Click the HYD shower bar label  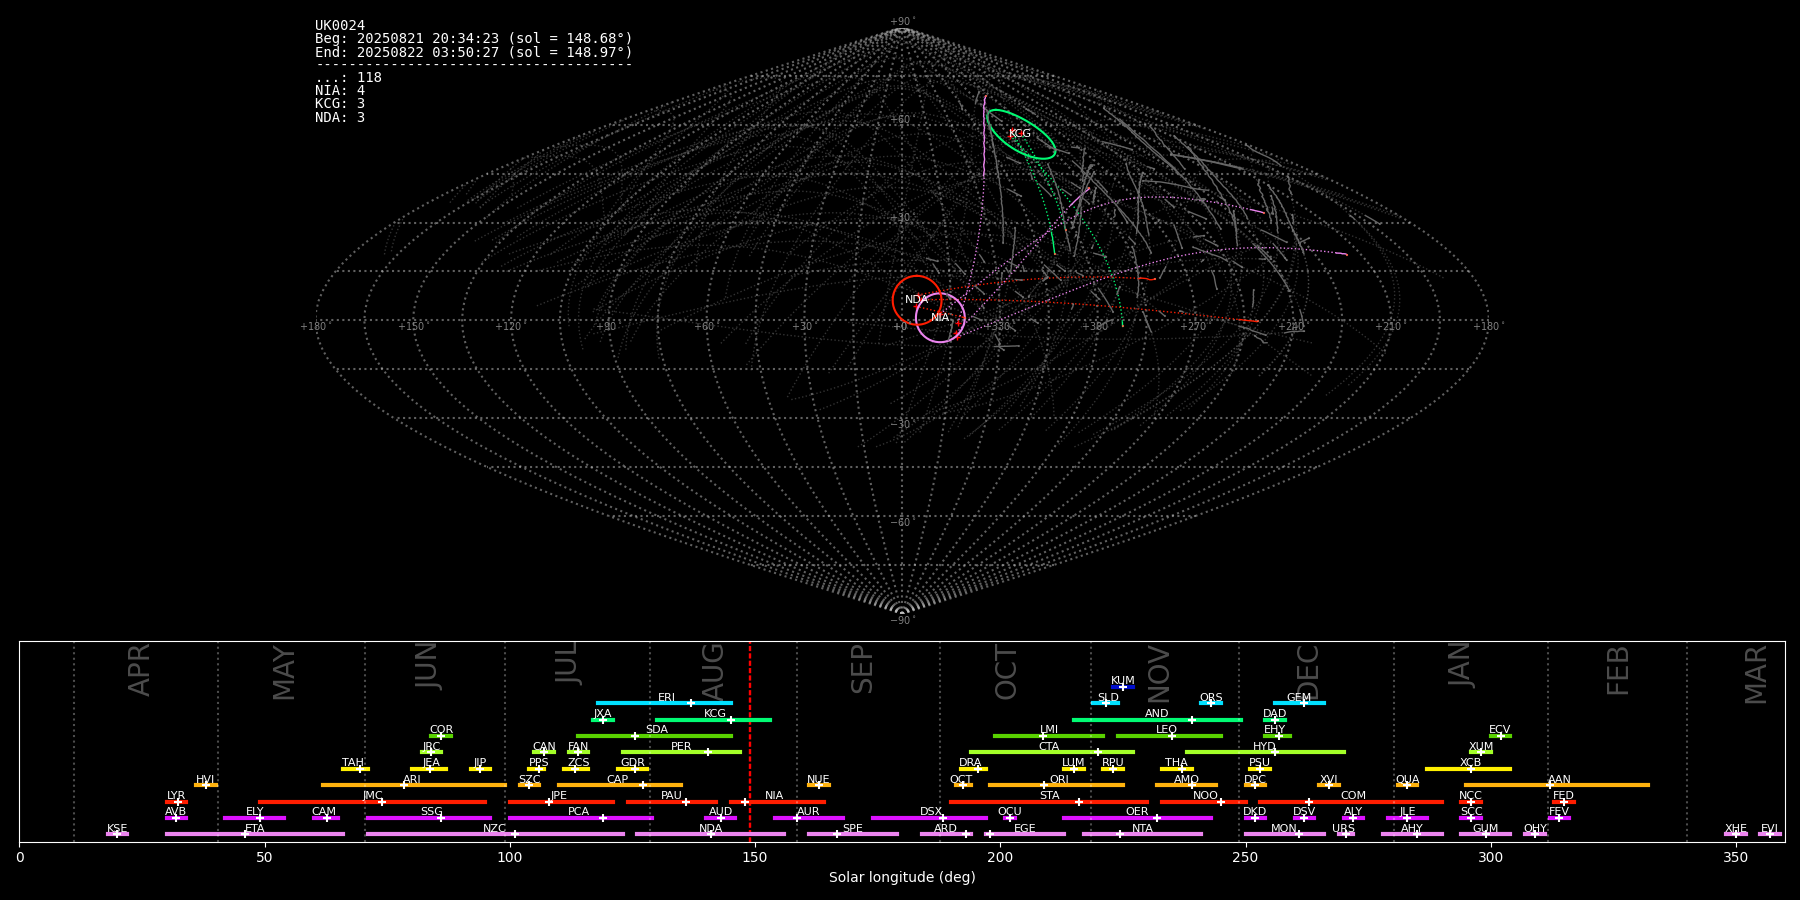pos(1264,747)
